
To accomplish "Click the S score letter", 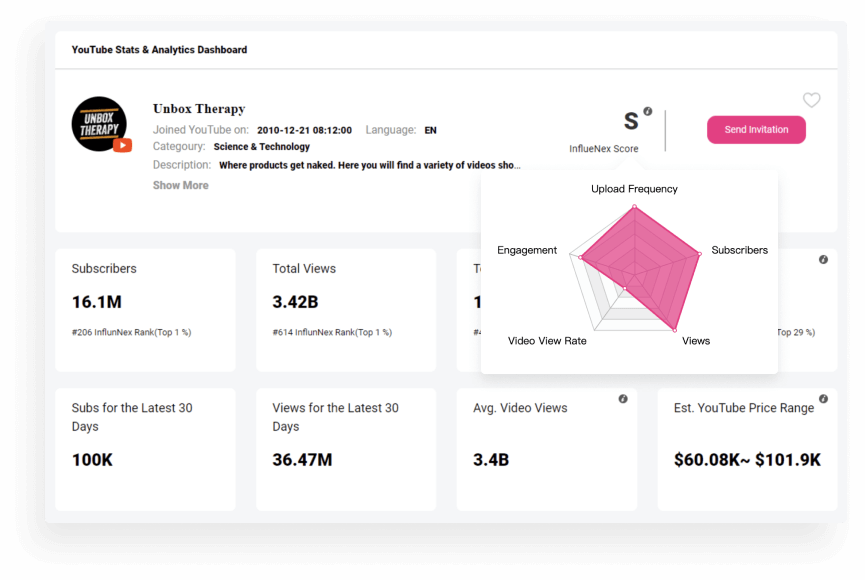I will coord(631,121).
